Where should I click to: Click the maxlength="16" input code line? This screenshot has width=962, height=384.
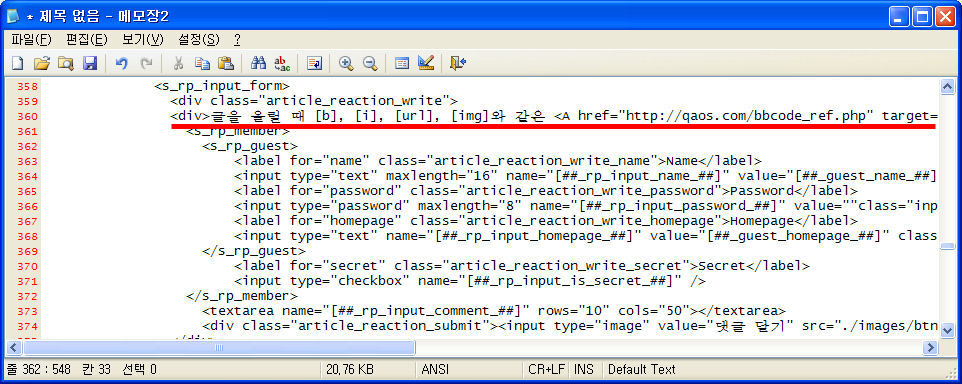coord(585,176)
